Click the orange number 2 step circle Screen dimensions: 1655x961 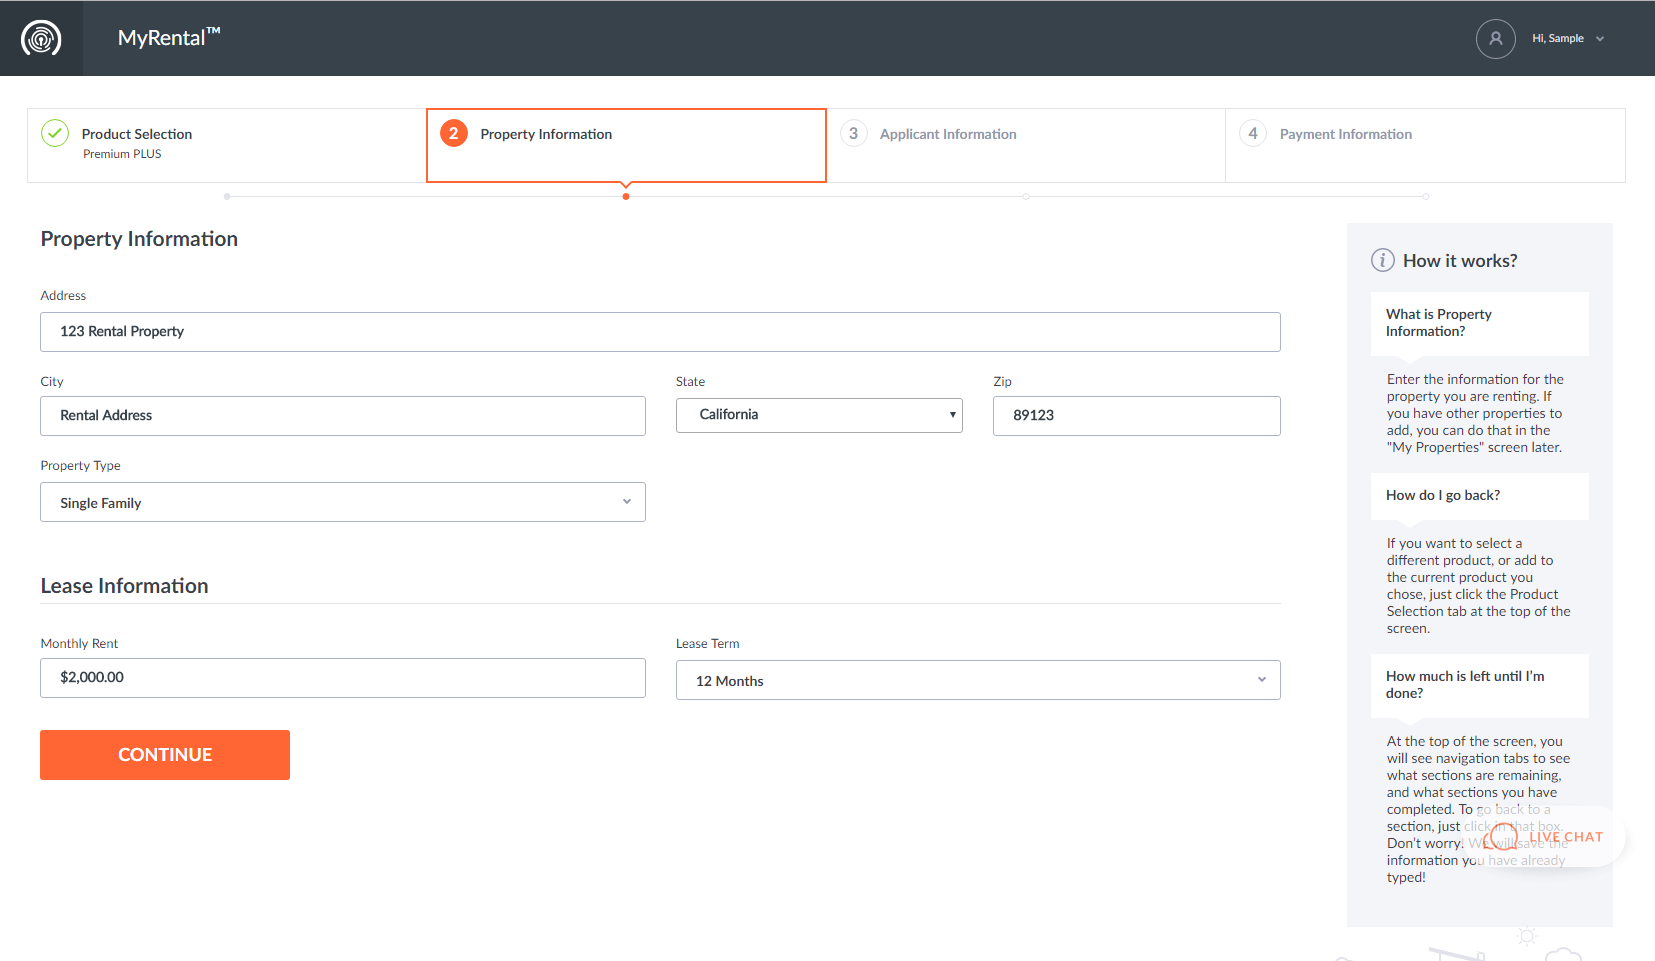coord(453,133)
